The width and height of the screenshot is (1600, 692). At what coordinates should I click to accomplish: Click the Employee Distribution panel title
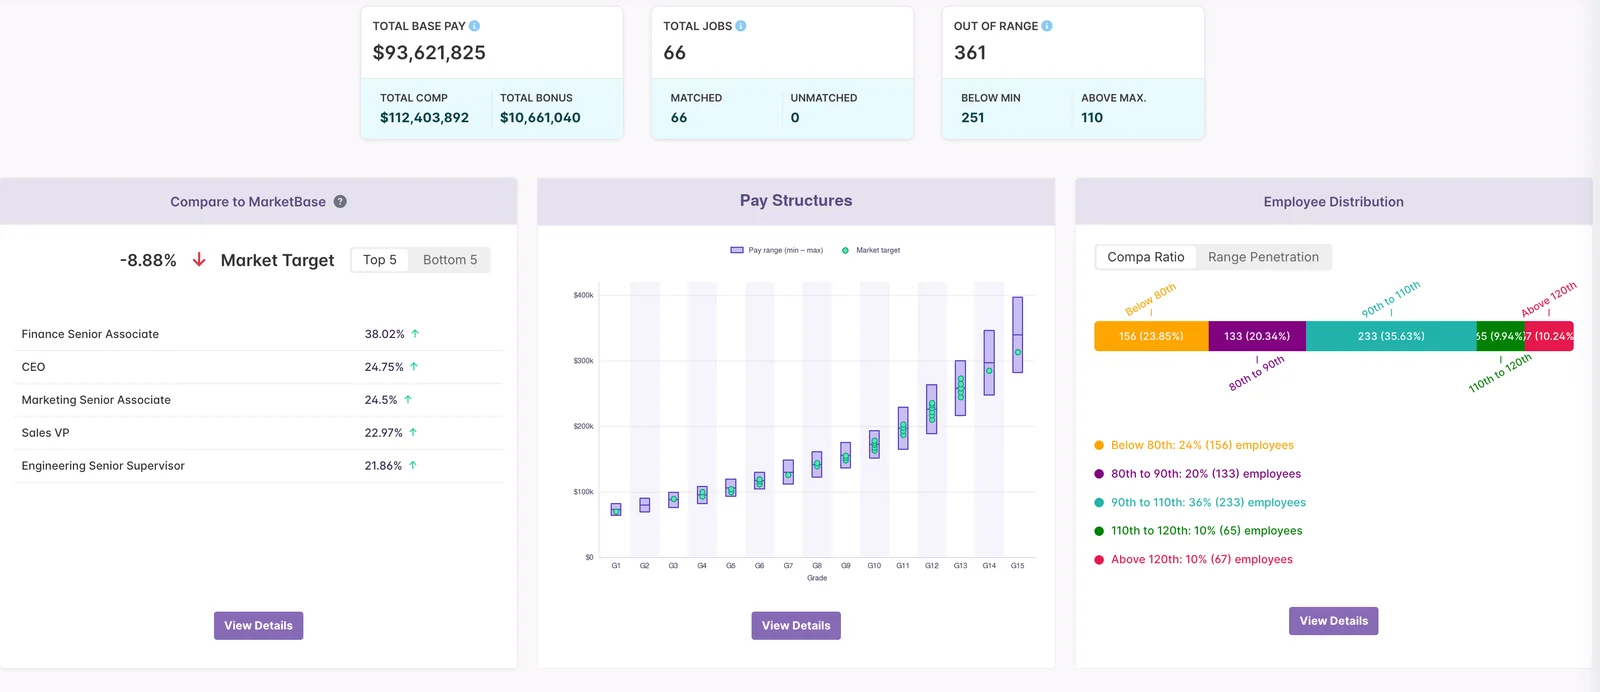(x=1334, y=202)
